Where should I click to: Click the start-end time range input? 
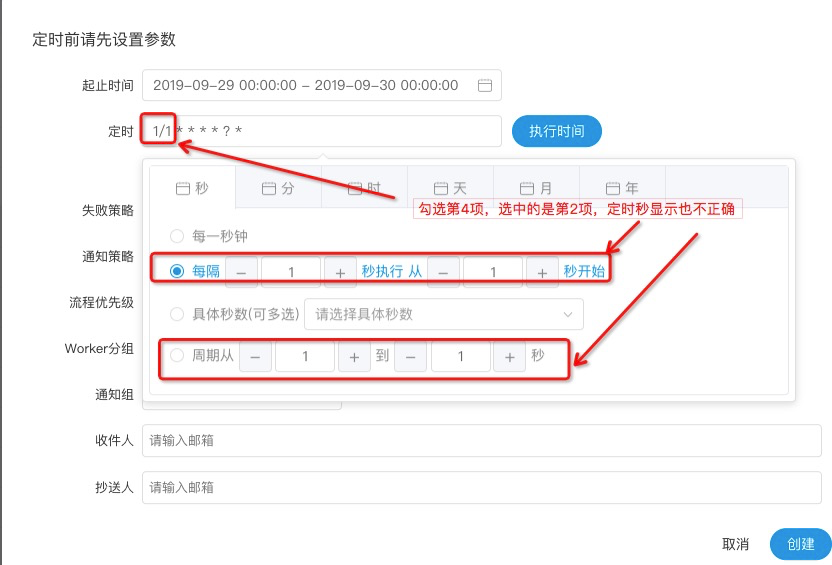[x=322, y=85]
